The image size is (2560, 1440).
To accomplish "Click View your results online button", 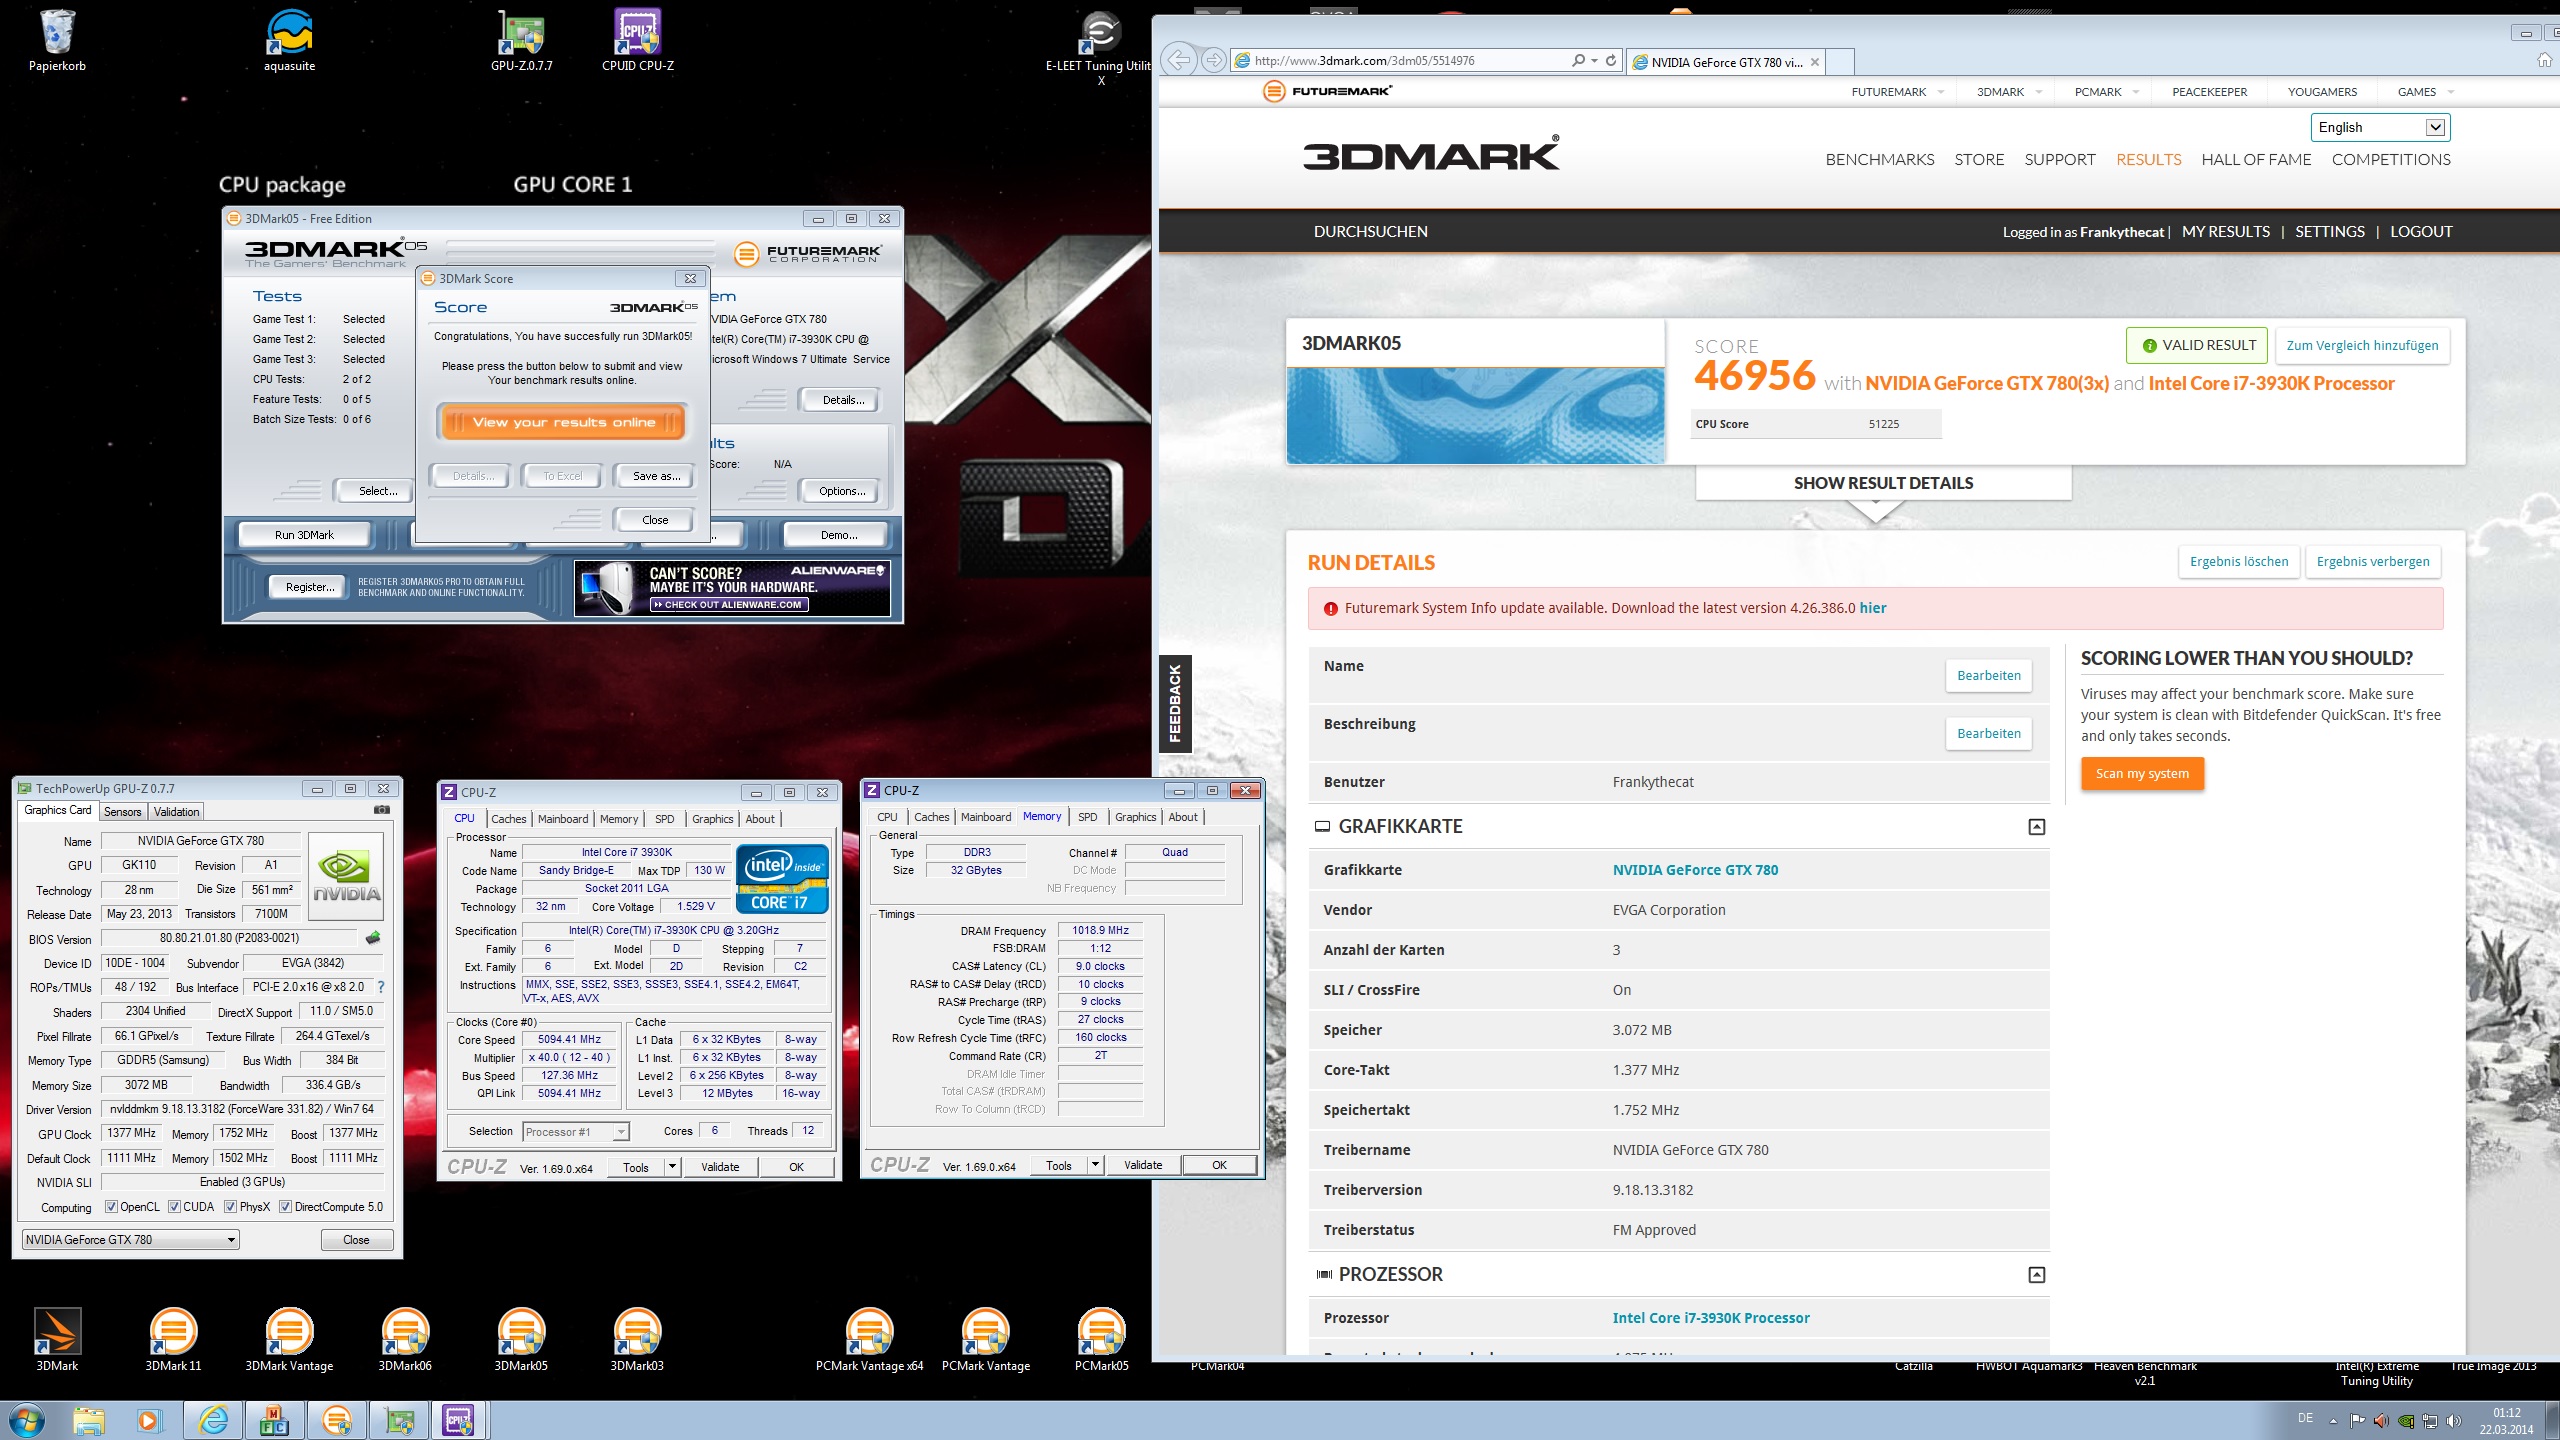I will click(x=563, y=422).
